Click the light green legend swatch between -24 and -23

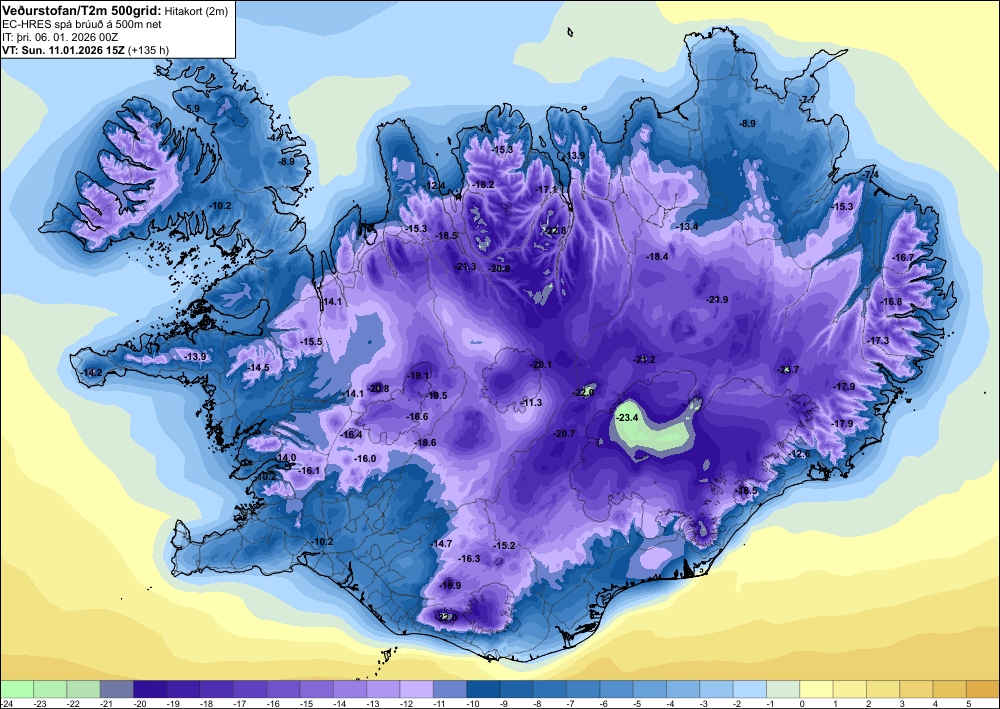tap(17, 689)
